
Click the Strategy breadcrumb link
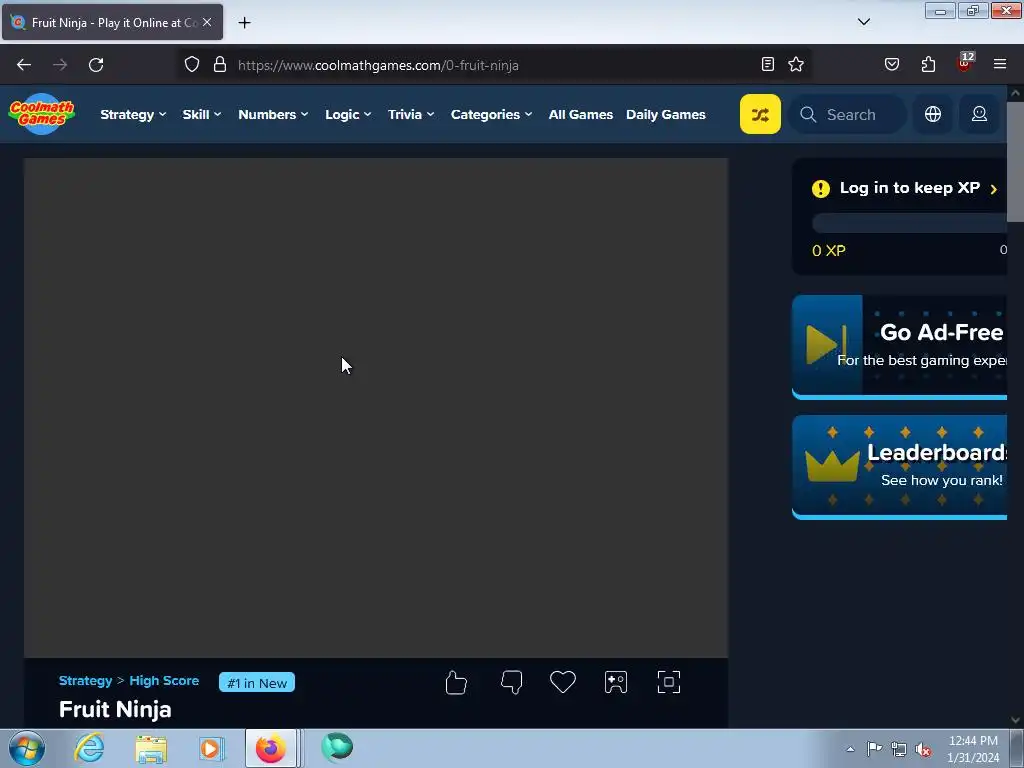pos(86,680)
